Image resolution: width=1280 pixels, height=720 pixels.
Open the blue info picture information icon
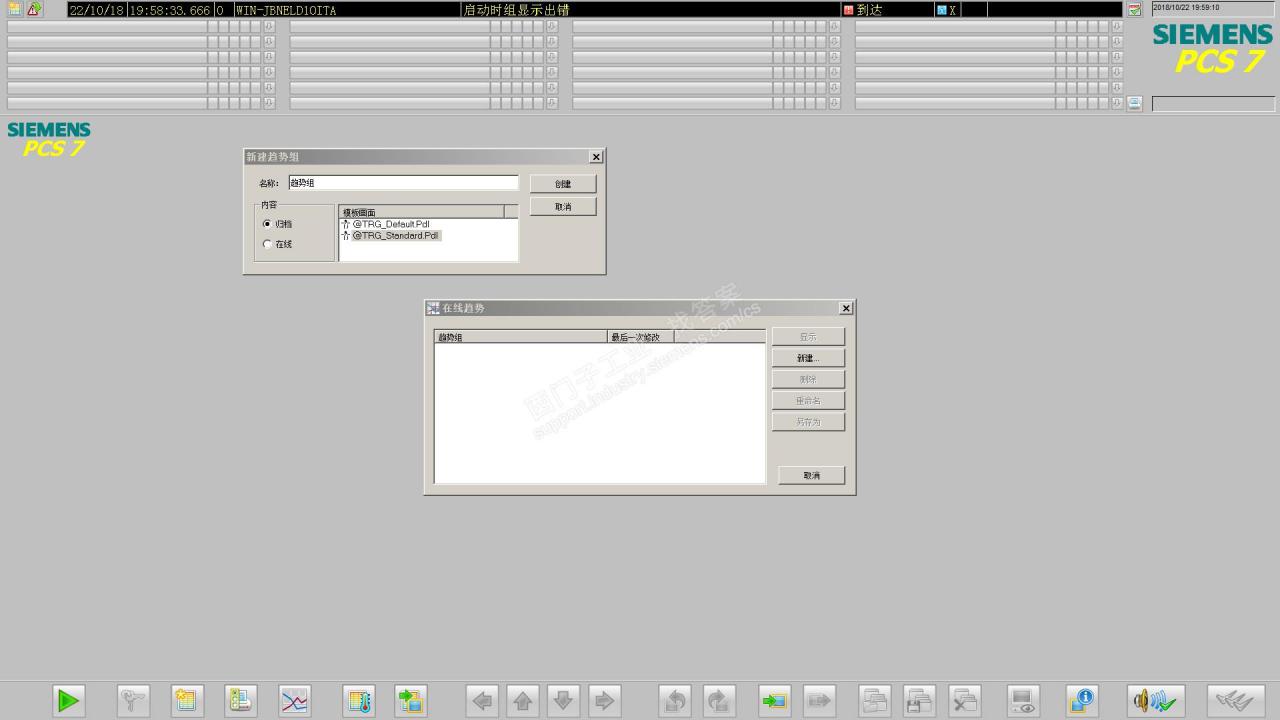[1081, 700]
